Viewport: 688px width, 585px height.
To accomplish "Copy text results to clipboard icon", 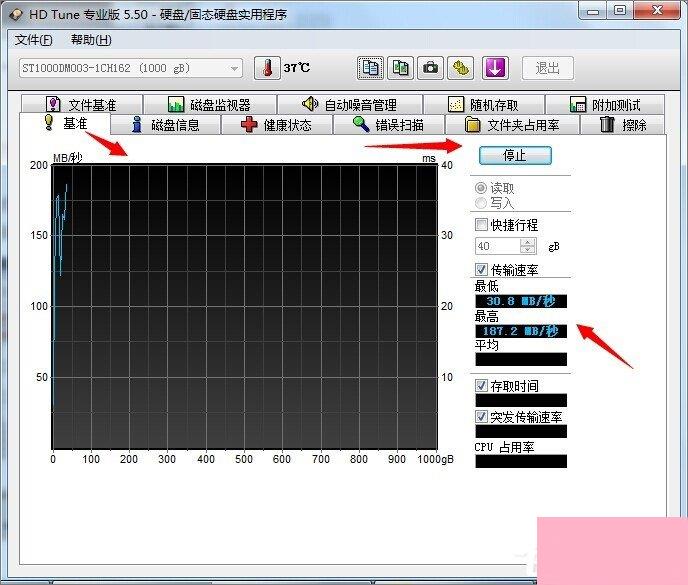I will tap(370, 68).
